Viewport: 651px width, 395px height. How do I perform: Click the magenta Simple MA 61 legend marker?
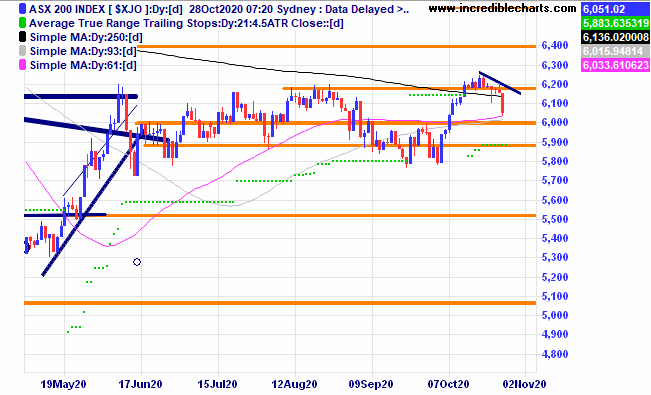pos(22,65)
